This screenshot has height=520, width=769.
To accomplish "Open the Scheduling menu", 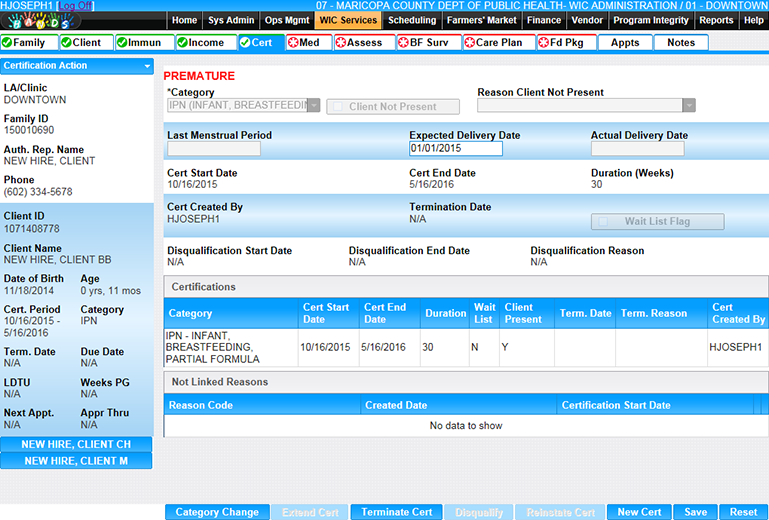I will click(x=412, y=20).
